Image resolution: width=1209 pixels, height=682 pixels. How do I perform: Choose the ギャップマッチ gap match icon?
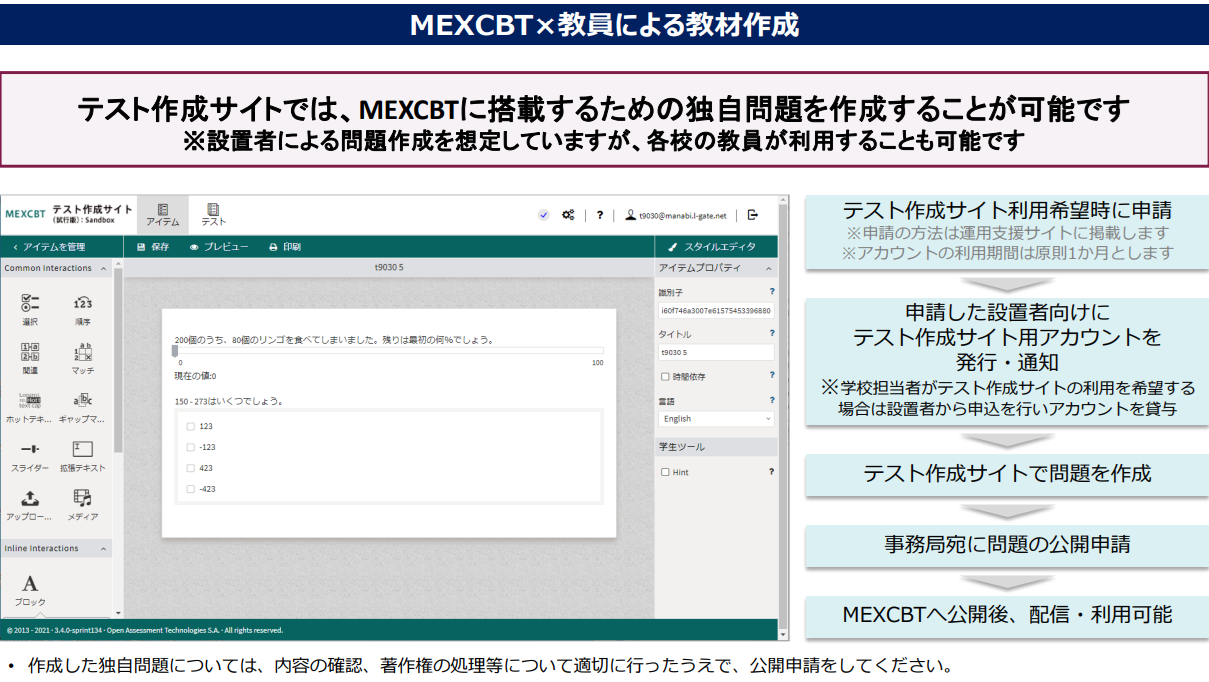pyautogui.click(x=83, y=400)
